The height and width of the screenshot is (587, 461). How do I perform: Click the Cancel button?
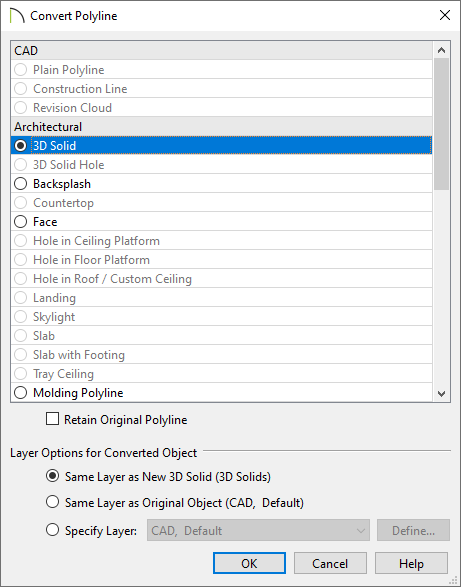coord(330,563)
